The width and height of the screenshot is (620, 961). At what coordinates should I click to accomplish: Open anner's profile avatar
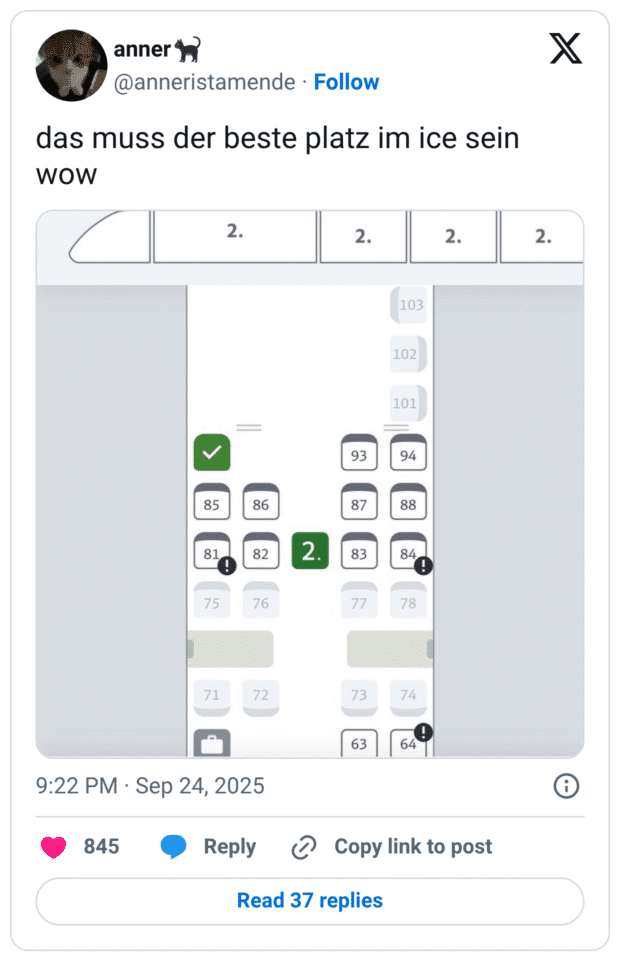pyautogui.click(x=71, y=65)
